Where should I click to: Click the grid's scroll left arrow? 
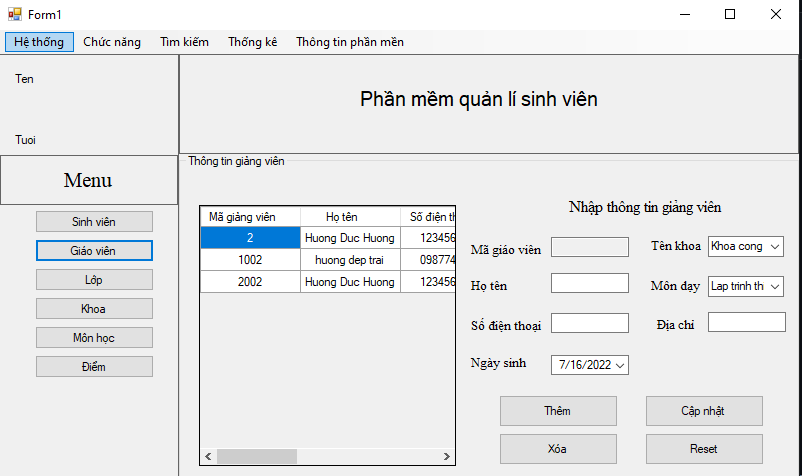pos(208,457)
